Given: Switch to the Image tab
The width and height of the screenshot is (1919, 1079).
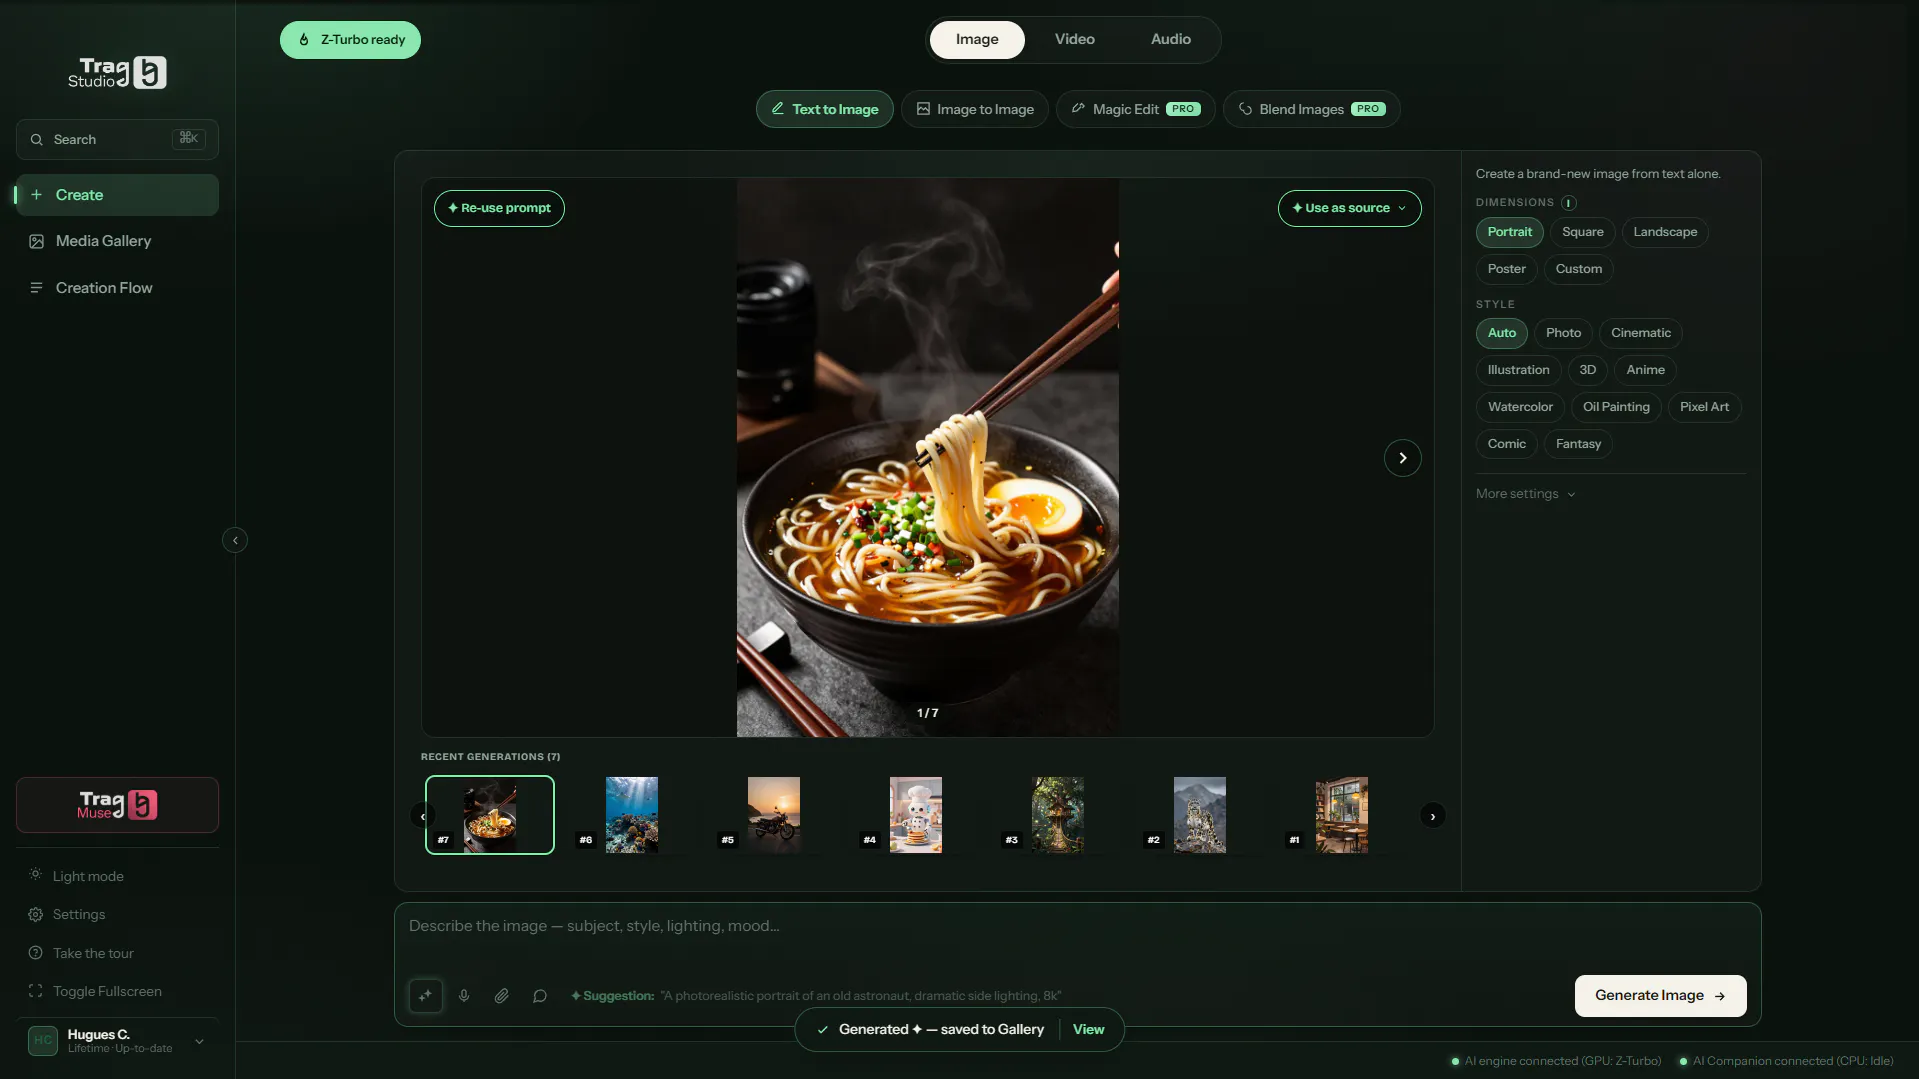Looking at the screenshot, I should 977,40.
